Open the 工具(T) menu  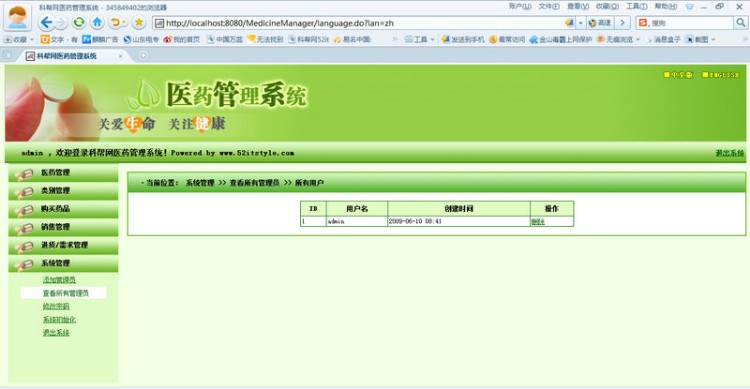[637, 6]
